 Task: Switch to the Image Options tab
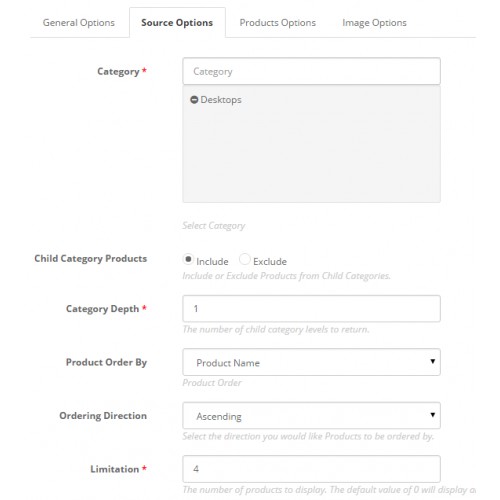point(374,23)
